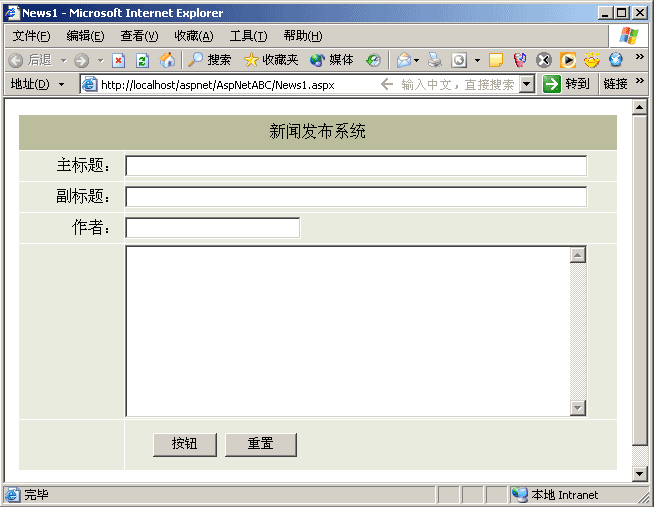Click the yellow note toolbar icon
654x507 pixels.
[496, 60]
